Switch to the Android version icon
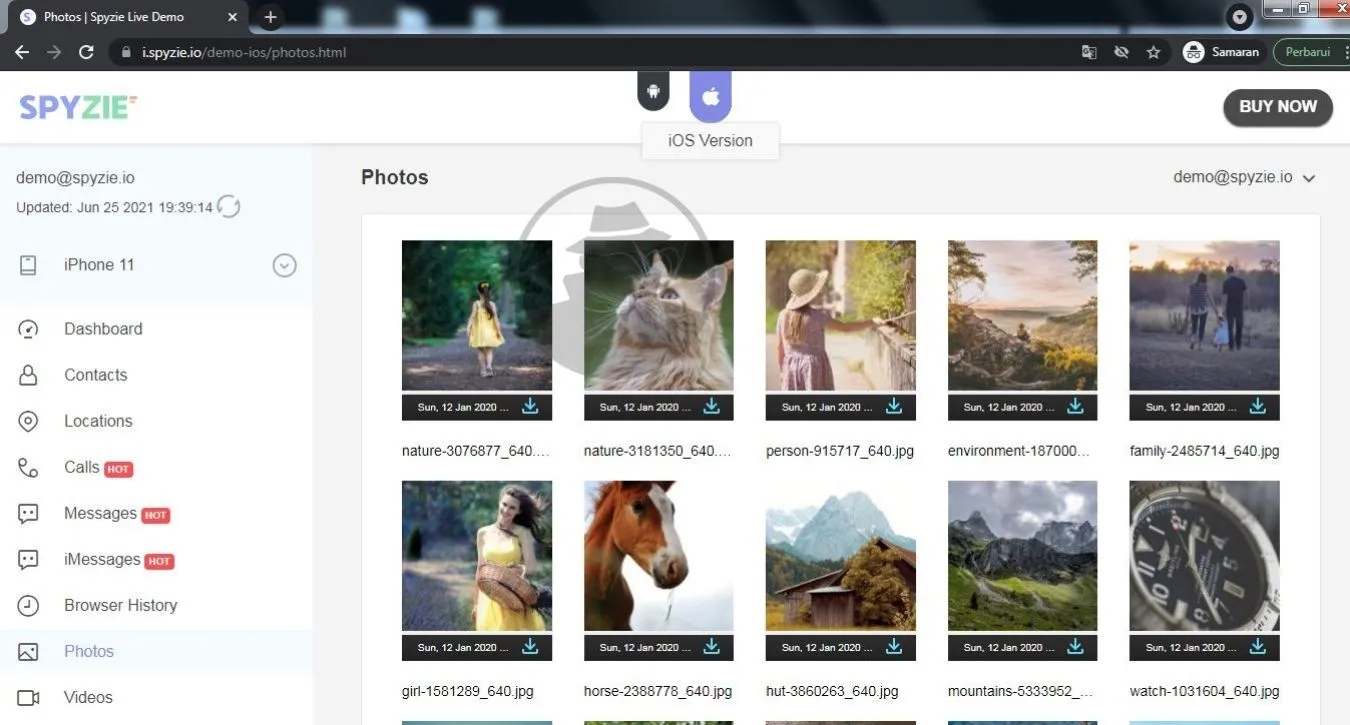1350x725 pixels. (653, 91)
